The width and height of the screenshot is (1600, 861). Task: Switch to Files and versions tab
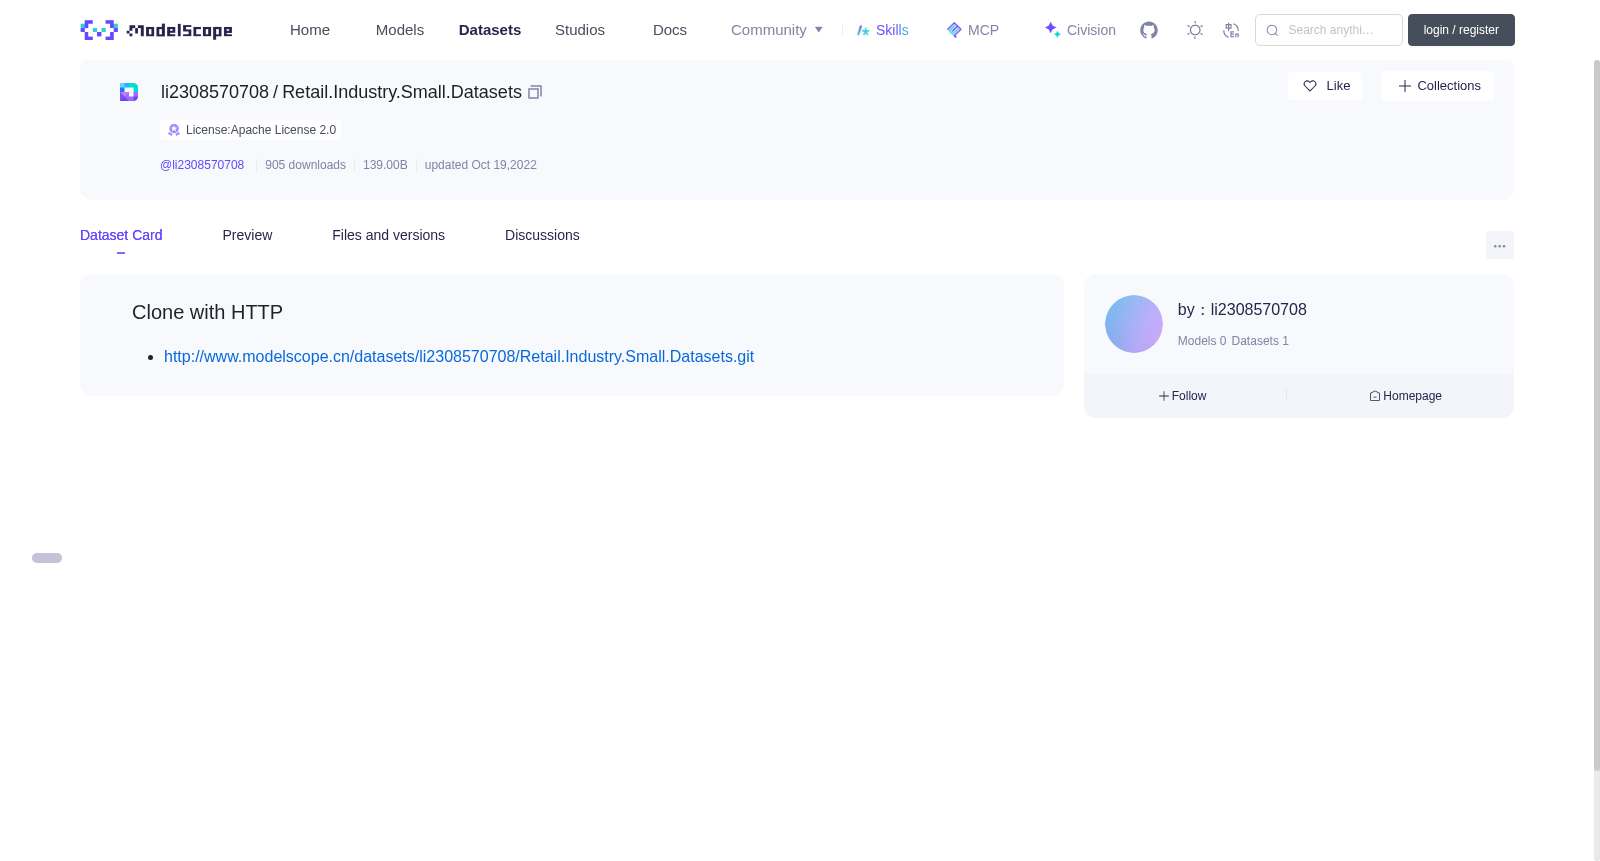click(388, 235)
